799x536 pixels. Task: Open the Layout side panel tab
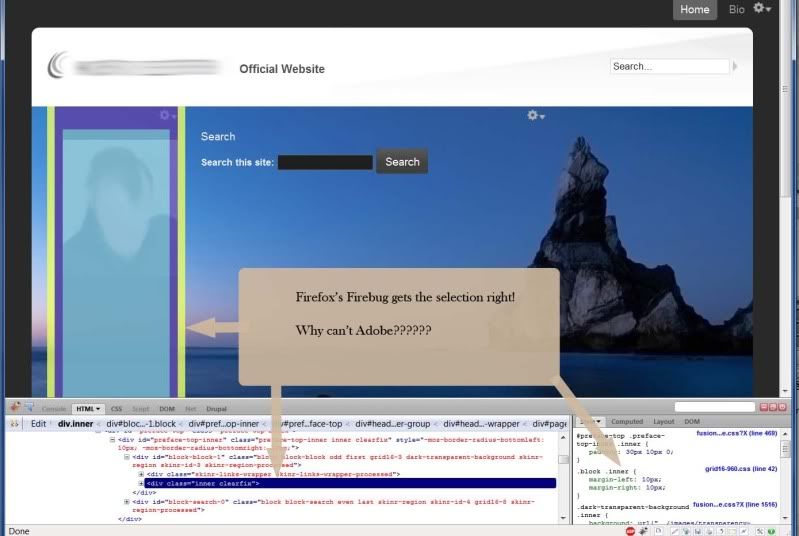click(x=663, y=422)
